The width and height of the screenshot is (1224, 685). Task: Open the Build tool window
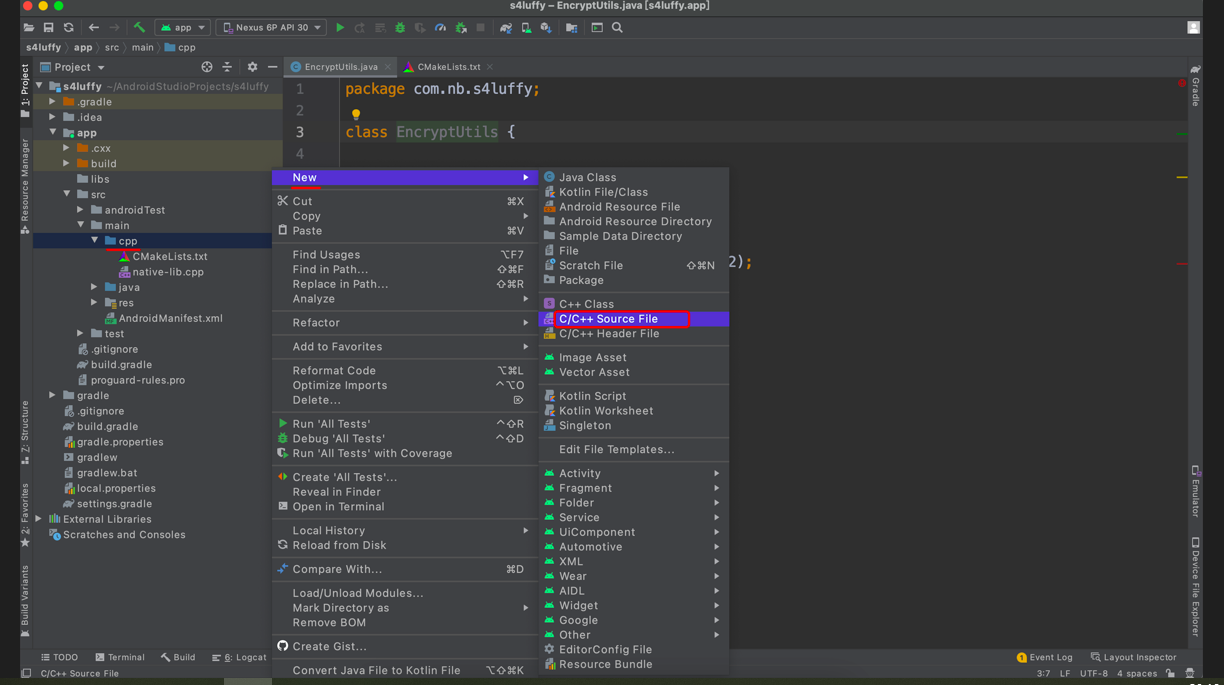(x=178, y=658)
